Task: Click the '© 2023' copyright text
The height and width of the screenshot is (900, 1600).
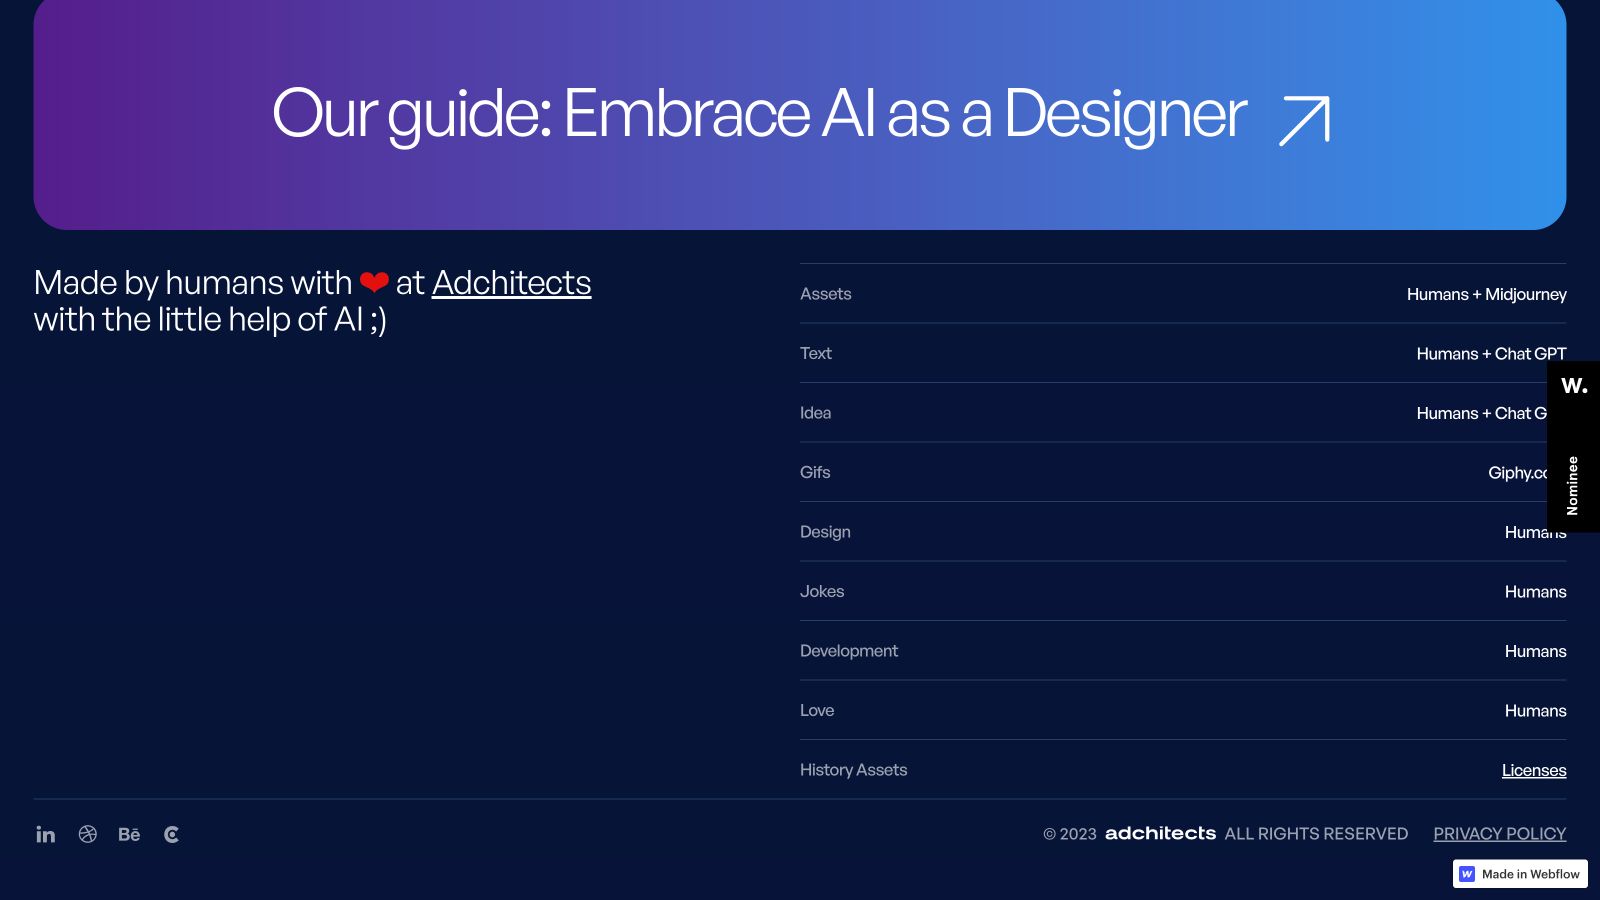Action: point(1070,834)
